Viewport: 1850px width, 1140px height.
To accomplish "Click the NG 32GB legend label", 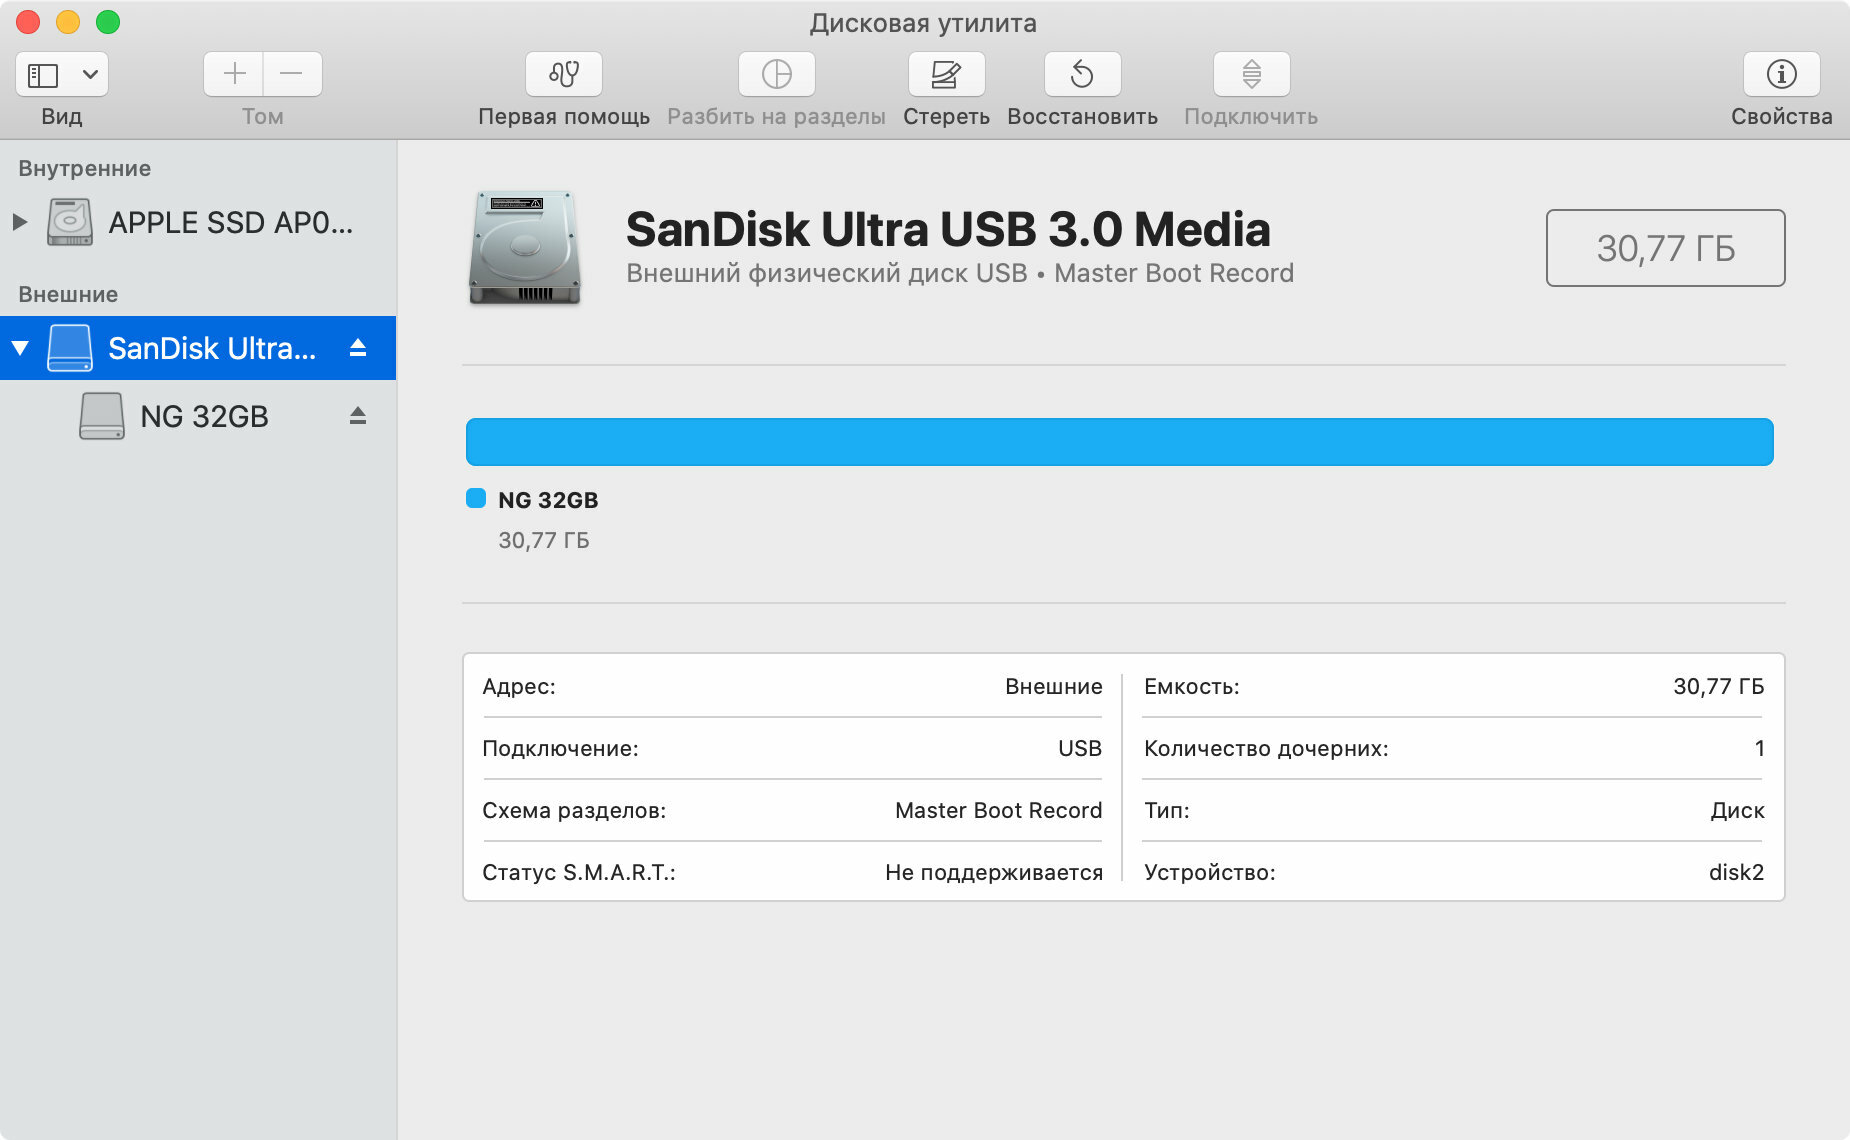I will [548, 500].
